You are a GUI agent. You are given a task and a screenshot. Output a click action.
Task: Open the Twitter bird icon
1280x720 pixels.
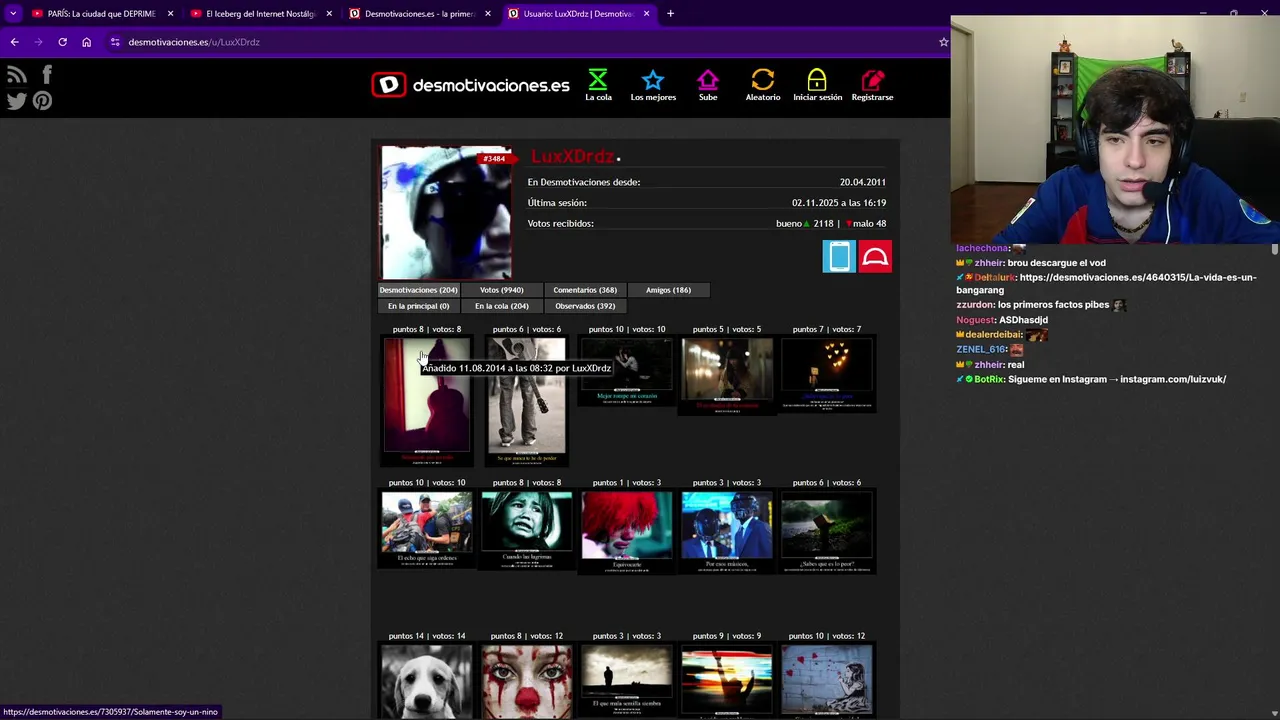click(x=16, y=101)
